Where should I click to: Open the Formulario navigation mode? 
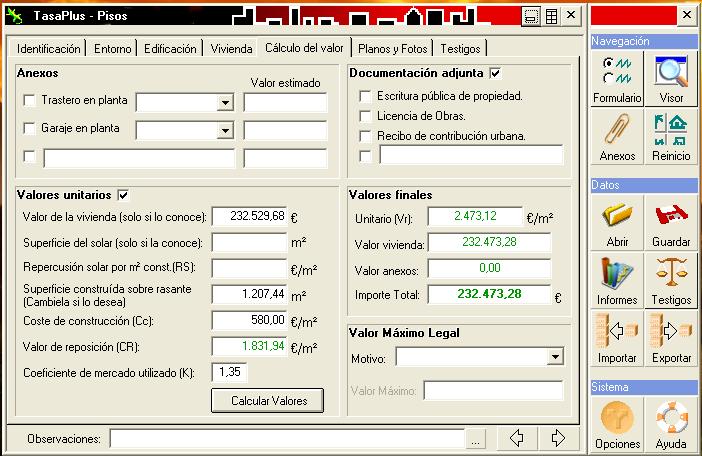617,78
